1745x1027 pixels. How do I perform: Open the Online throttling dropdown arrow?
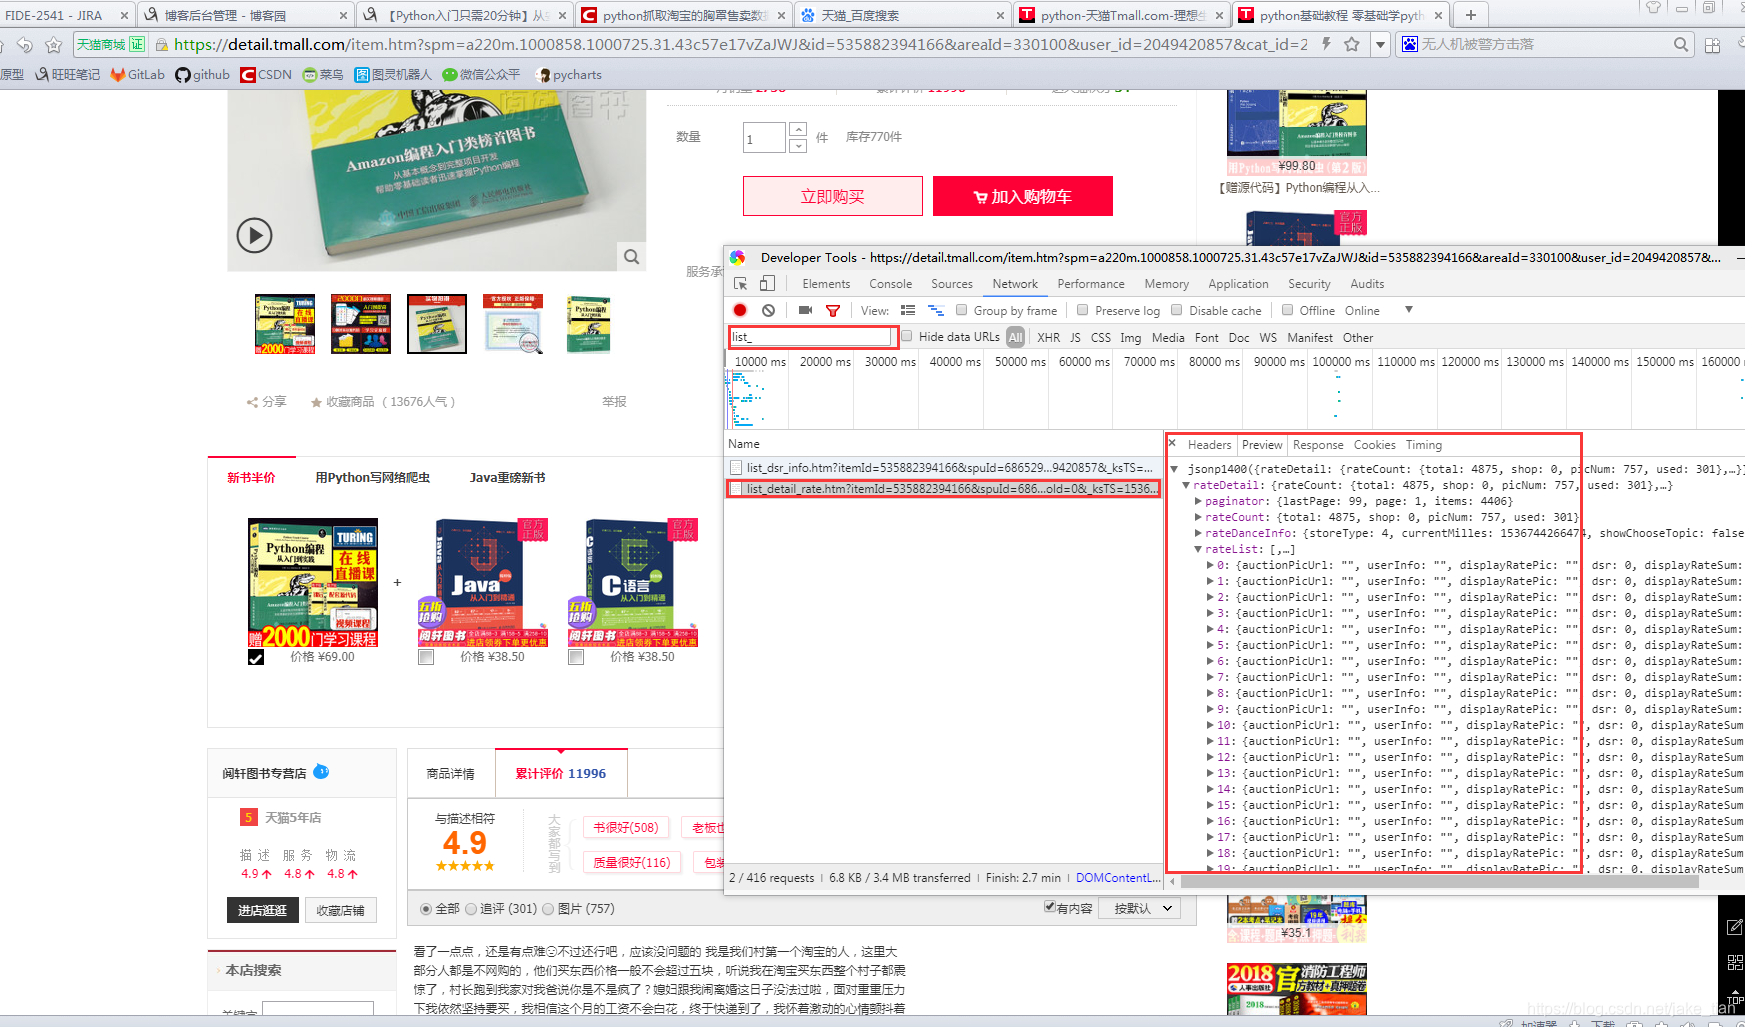coord(1409,310)
